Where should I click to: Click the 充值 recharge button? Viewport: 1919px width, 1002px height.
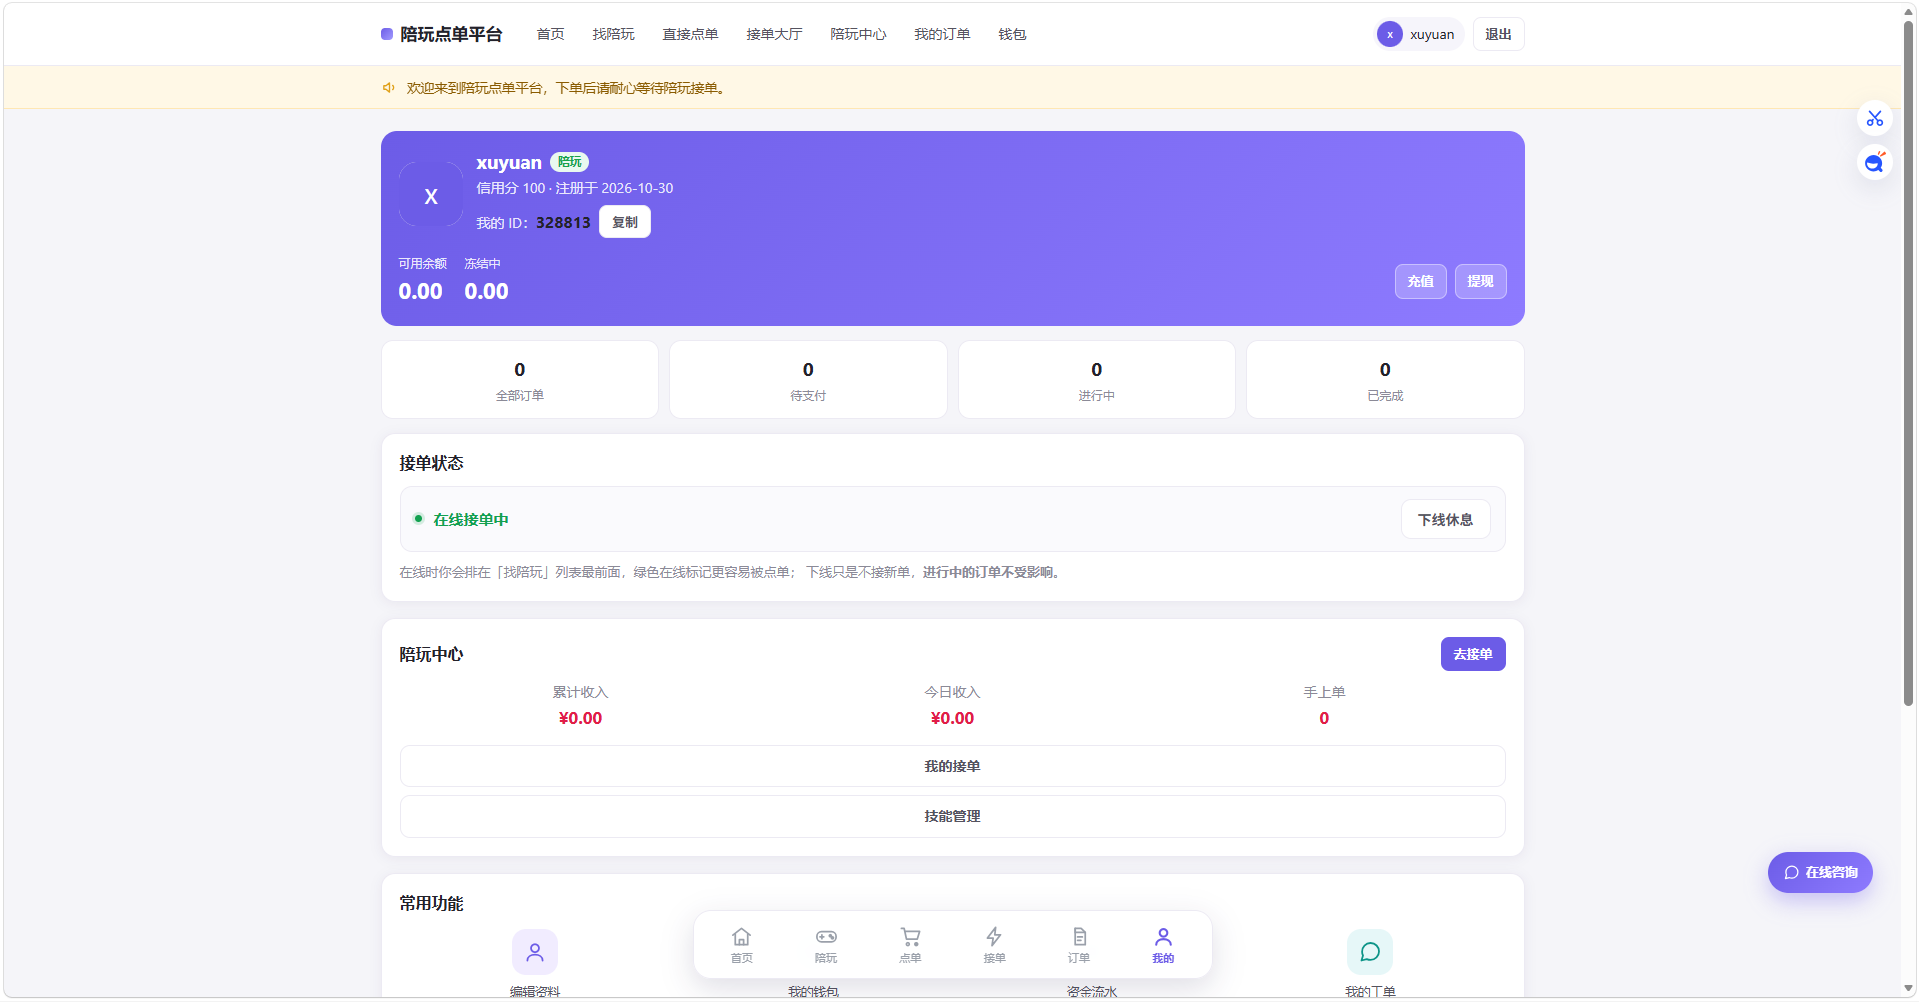pyautogui.click(x=1420, y=281)
